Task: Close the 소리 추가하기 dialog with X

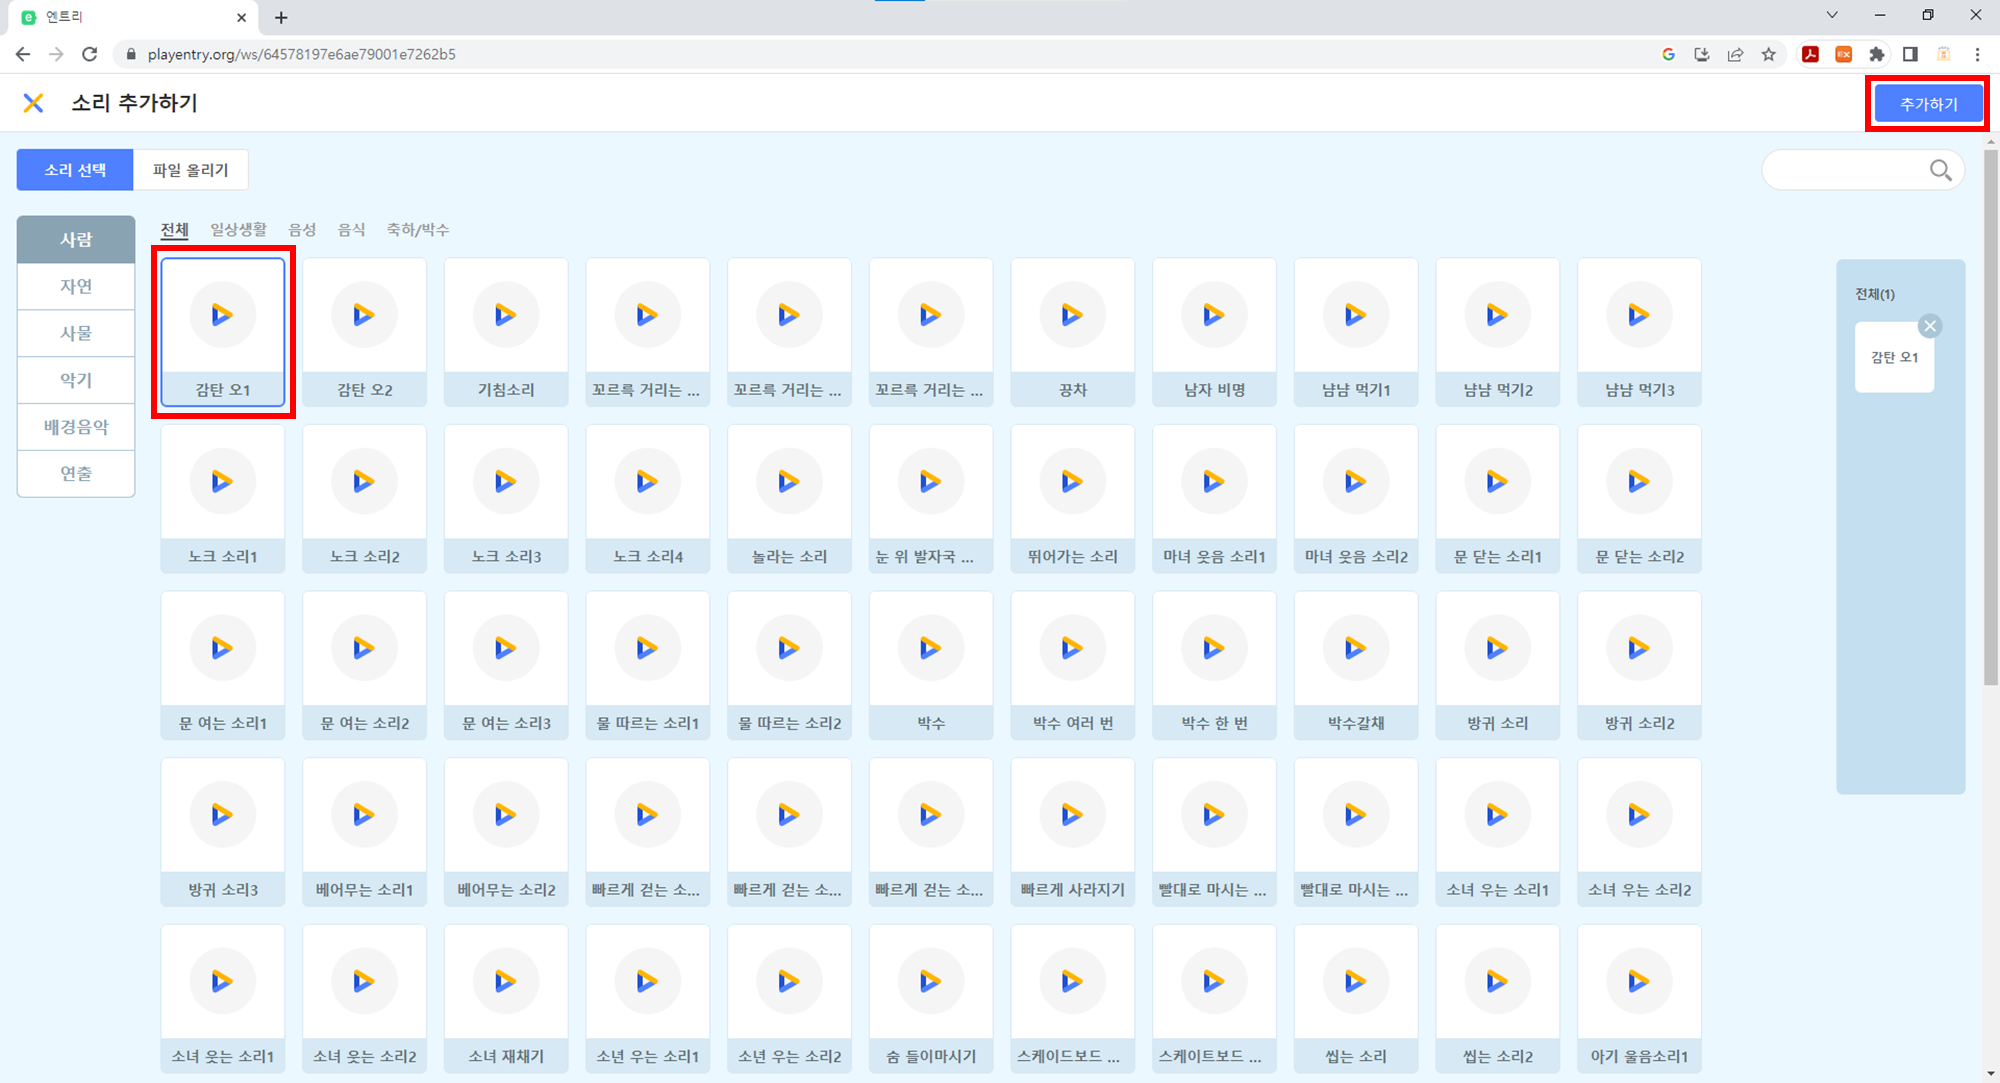Action: (33, 103)
